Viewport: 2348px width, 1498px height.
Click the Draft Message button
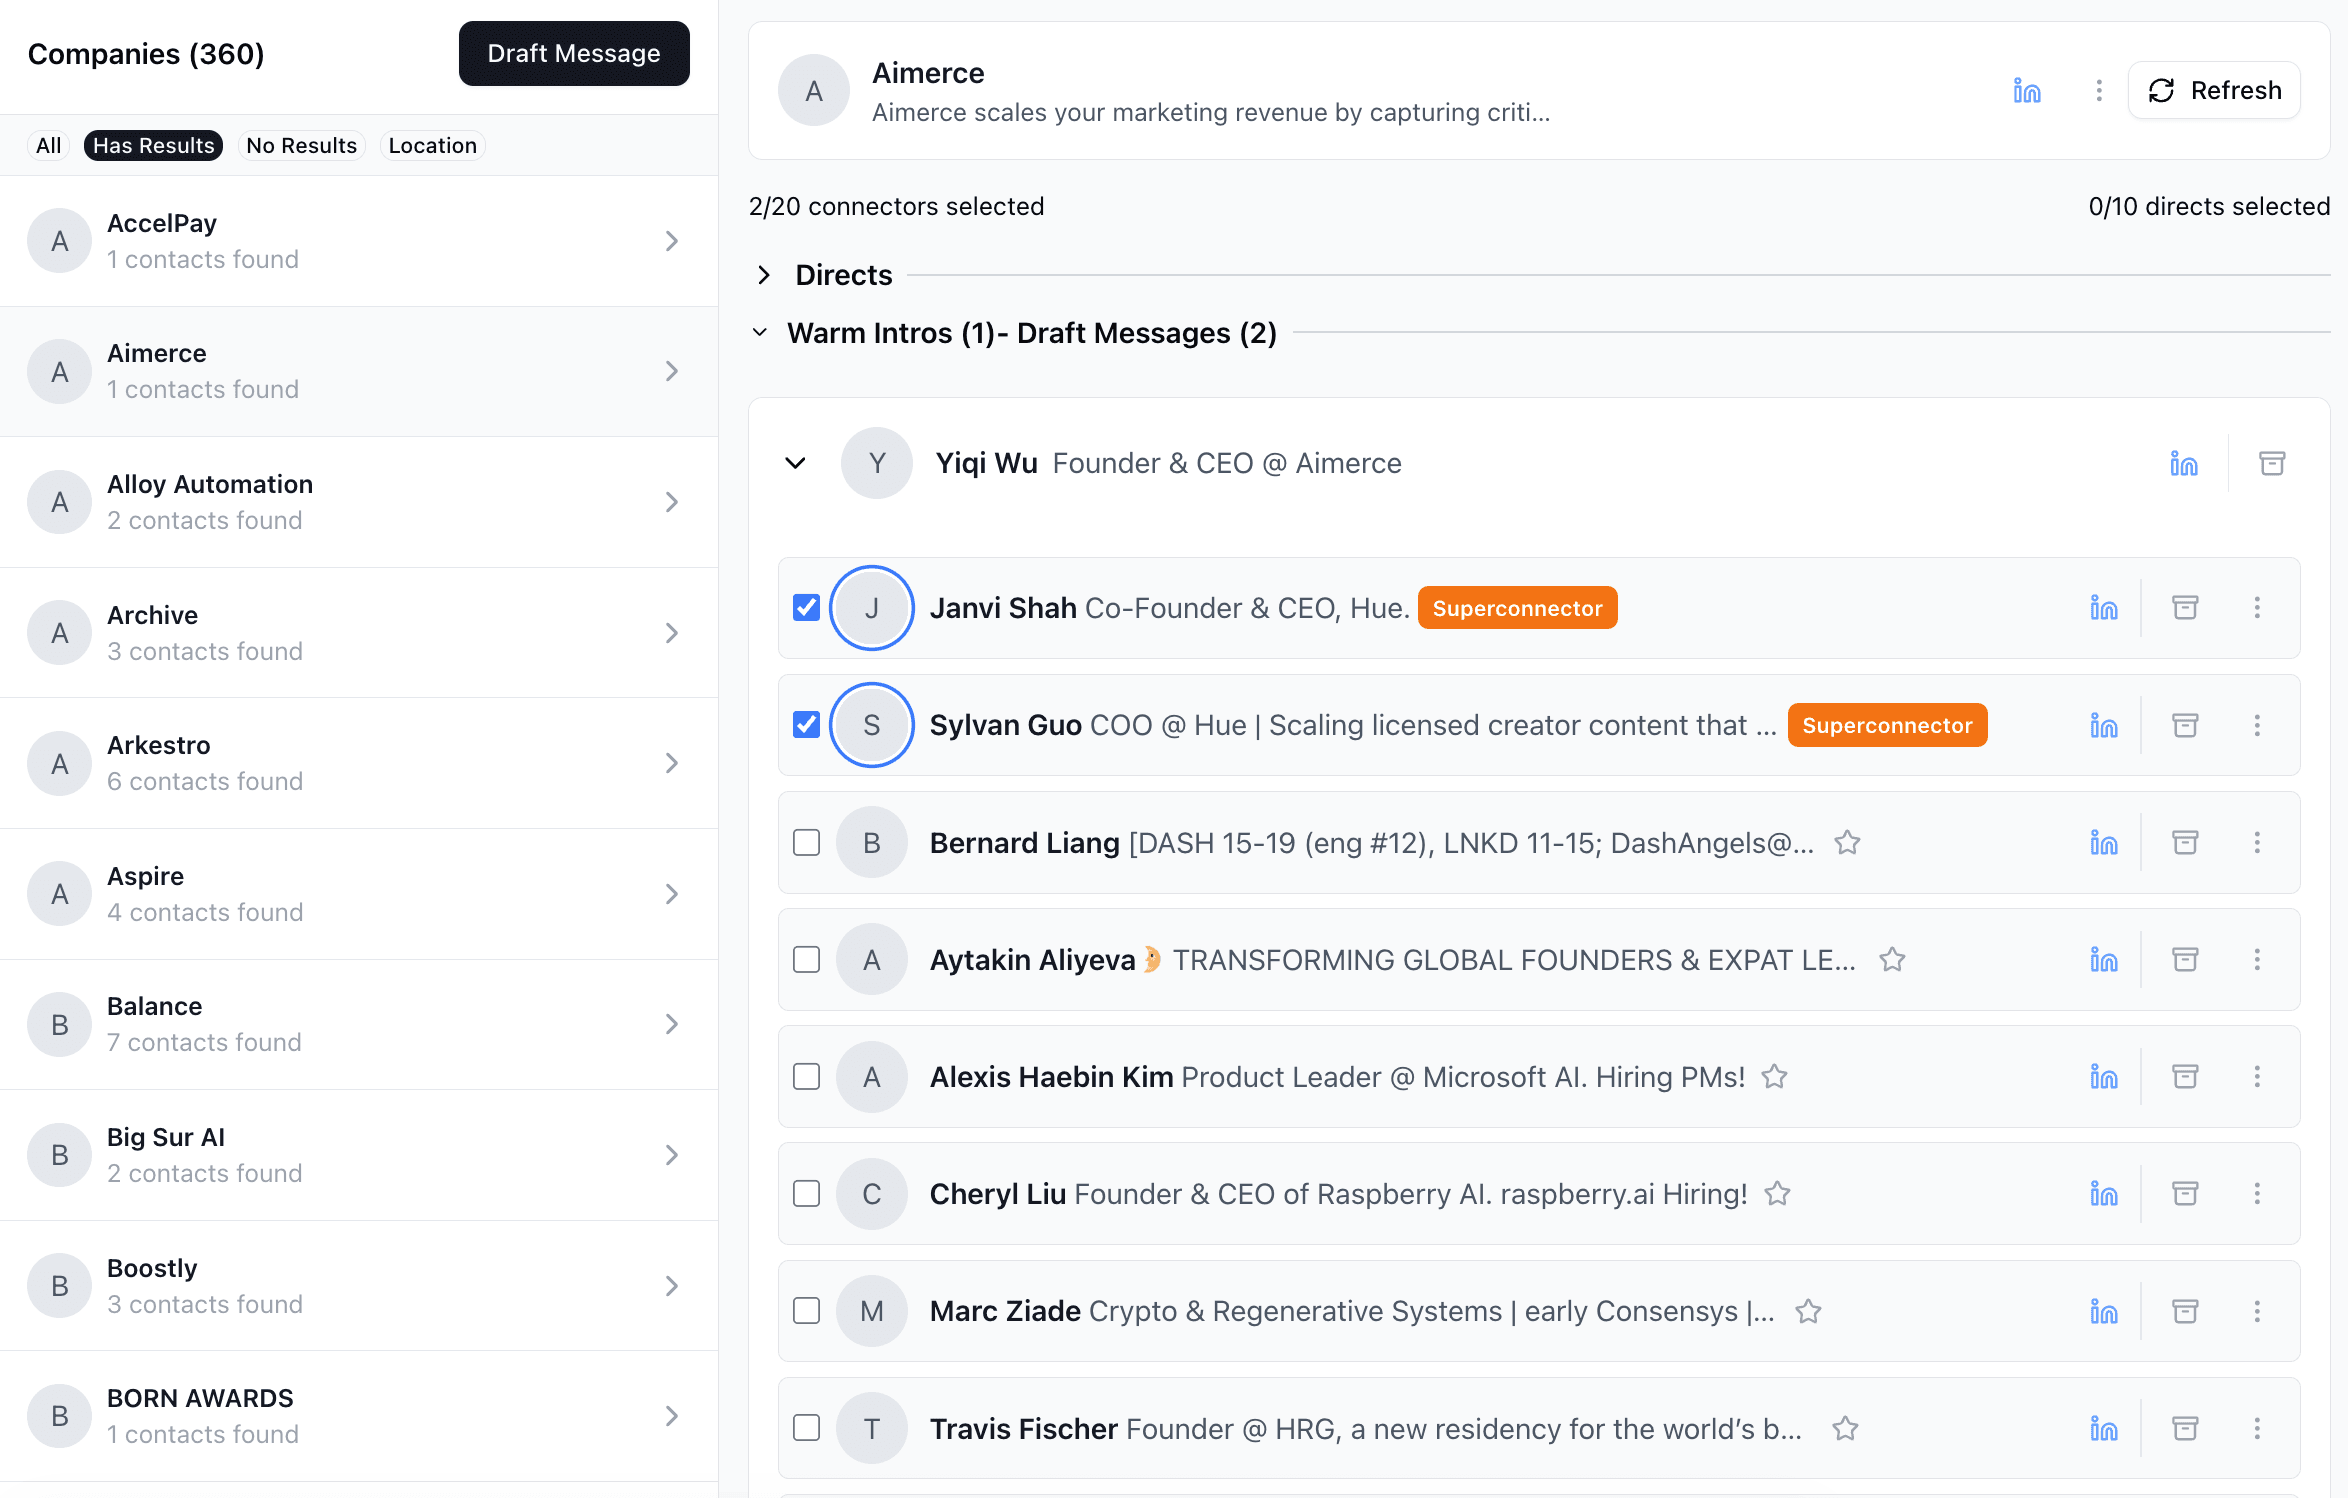pos(573,54)
